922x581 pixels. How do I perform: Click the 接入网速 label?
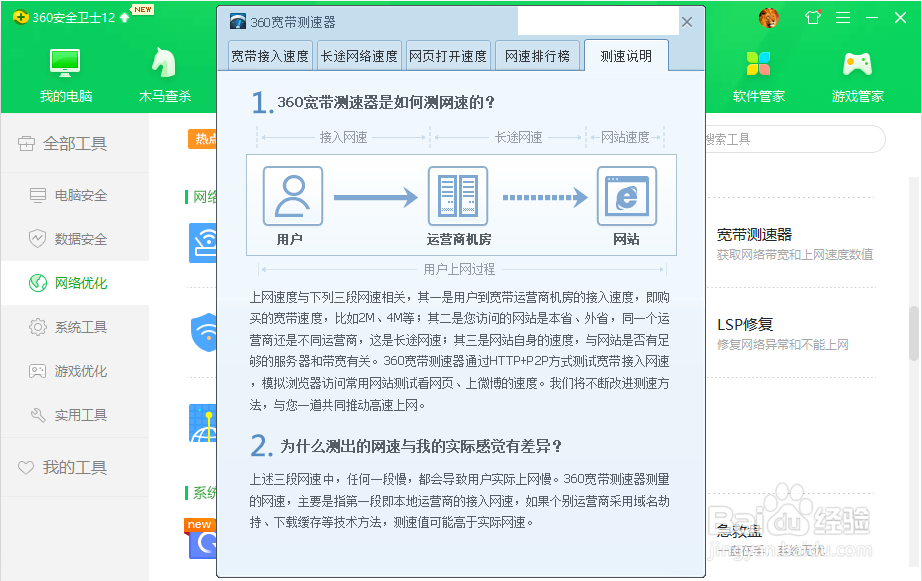coord(343,138)
